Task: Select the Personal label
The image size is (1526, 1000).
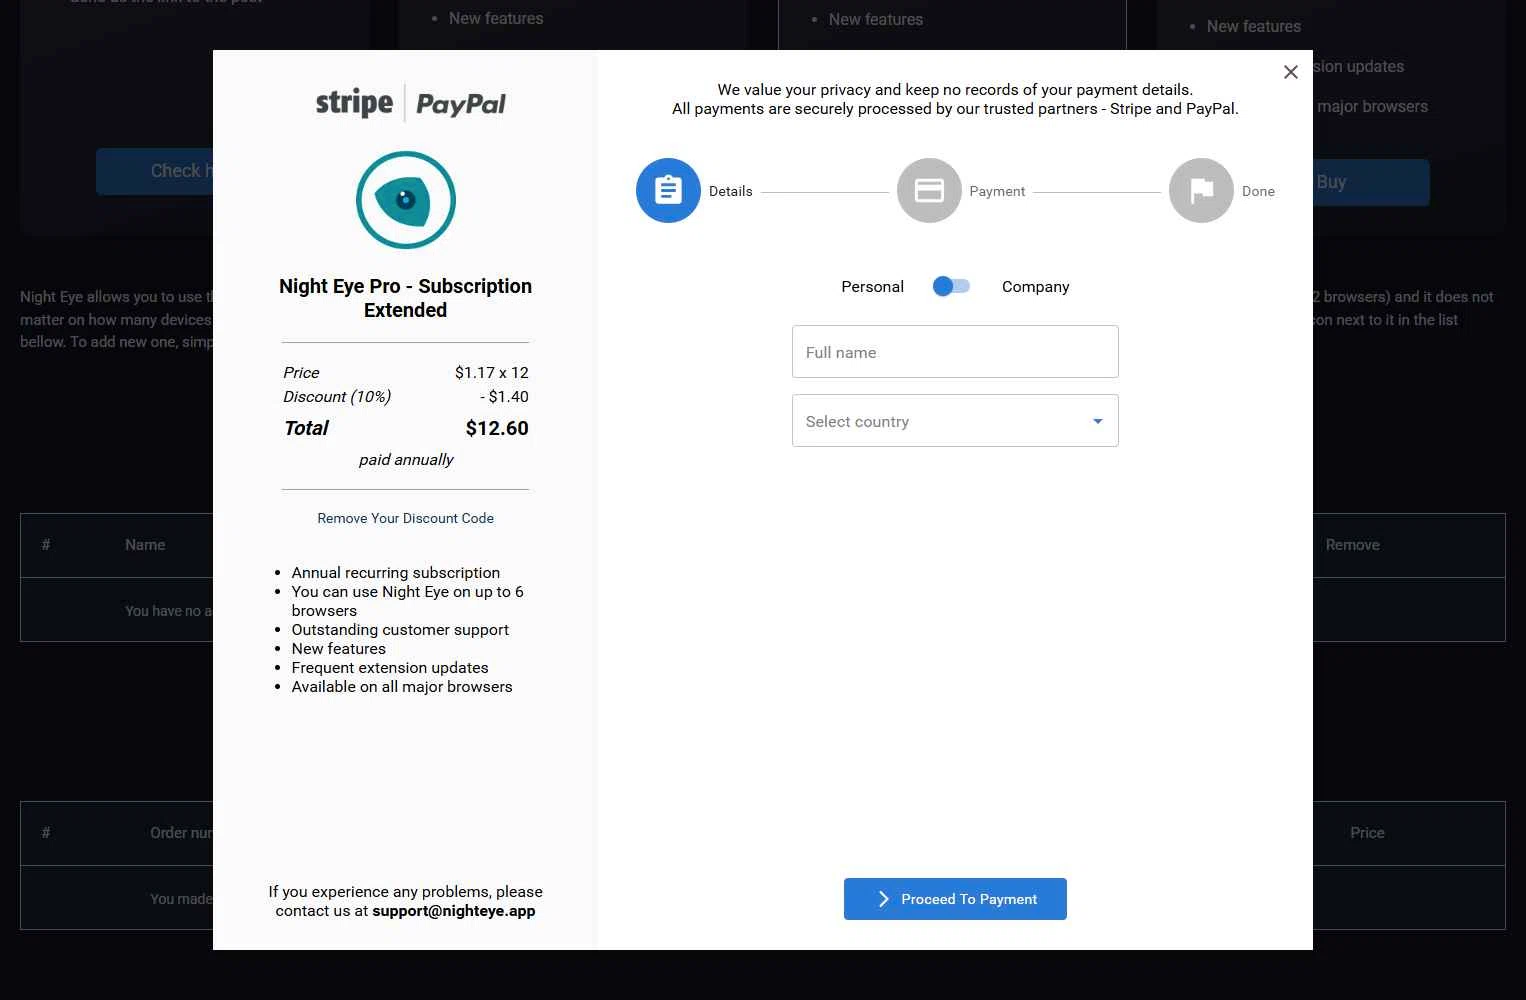Action: (872, 287)
